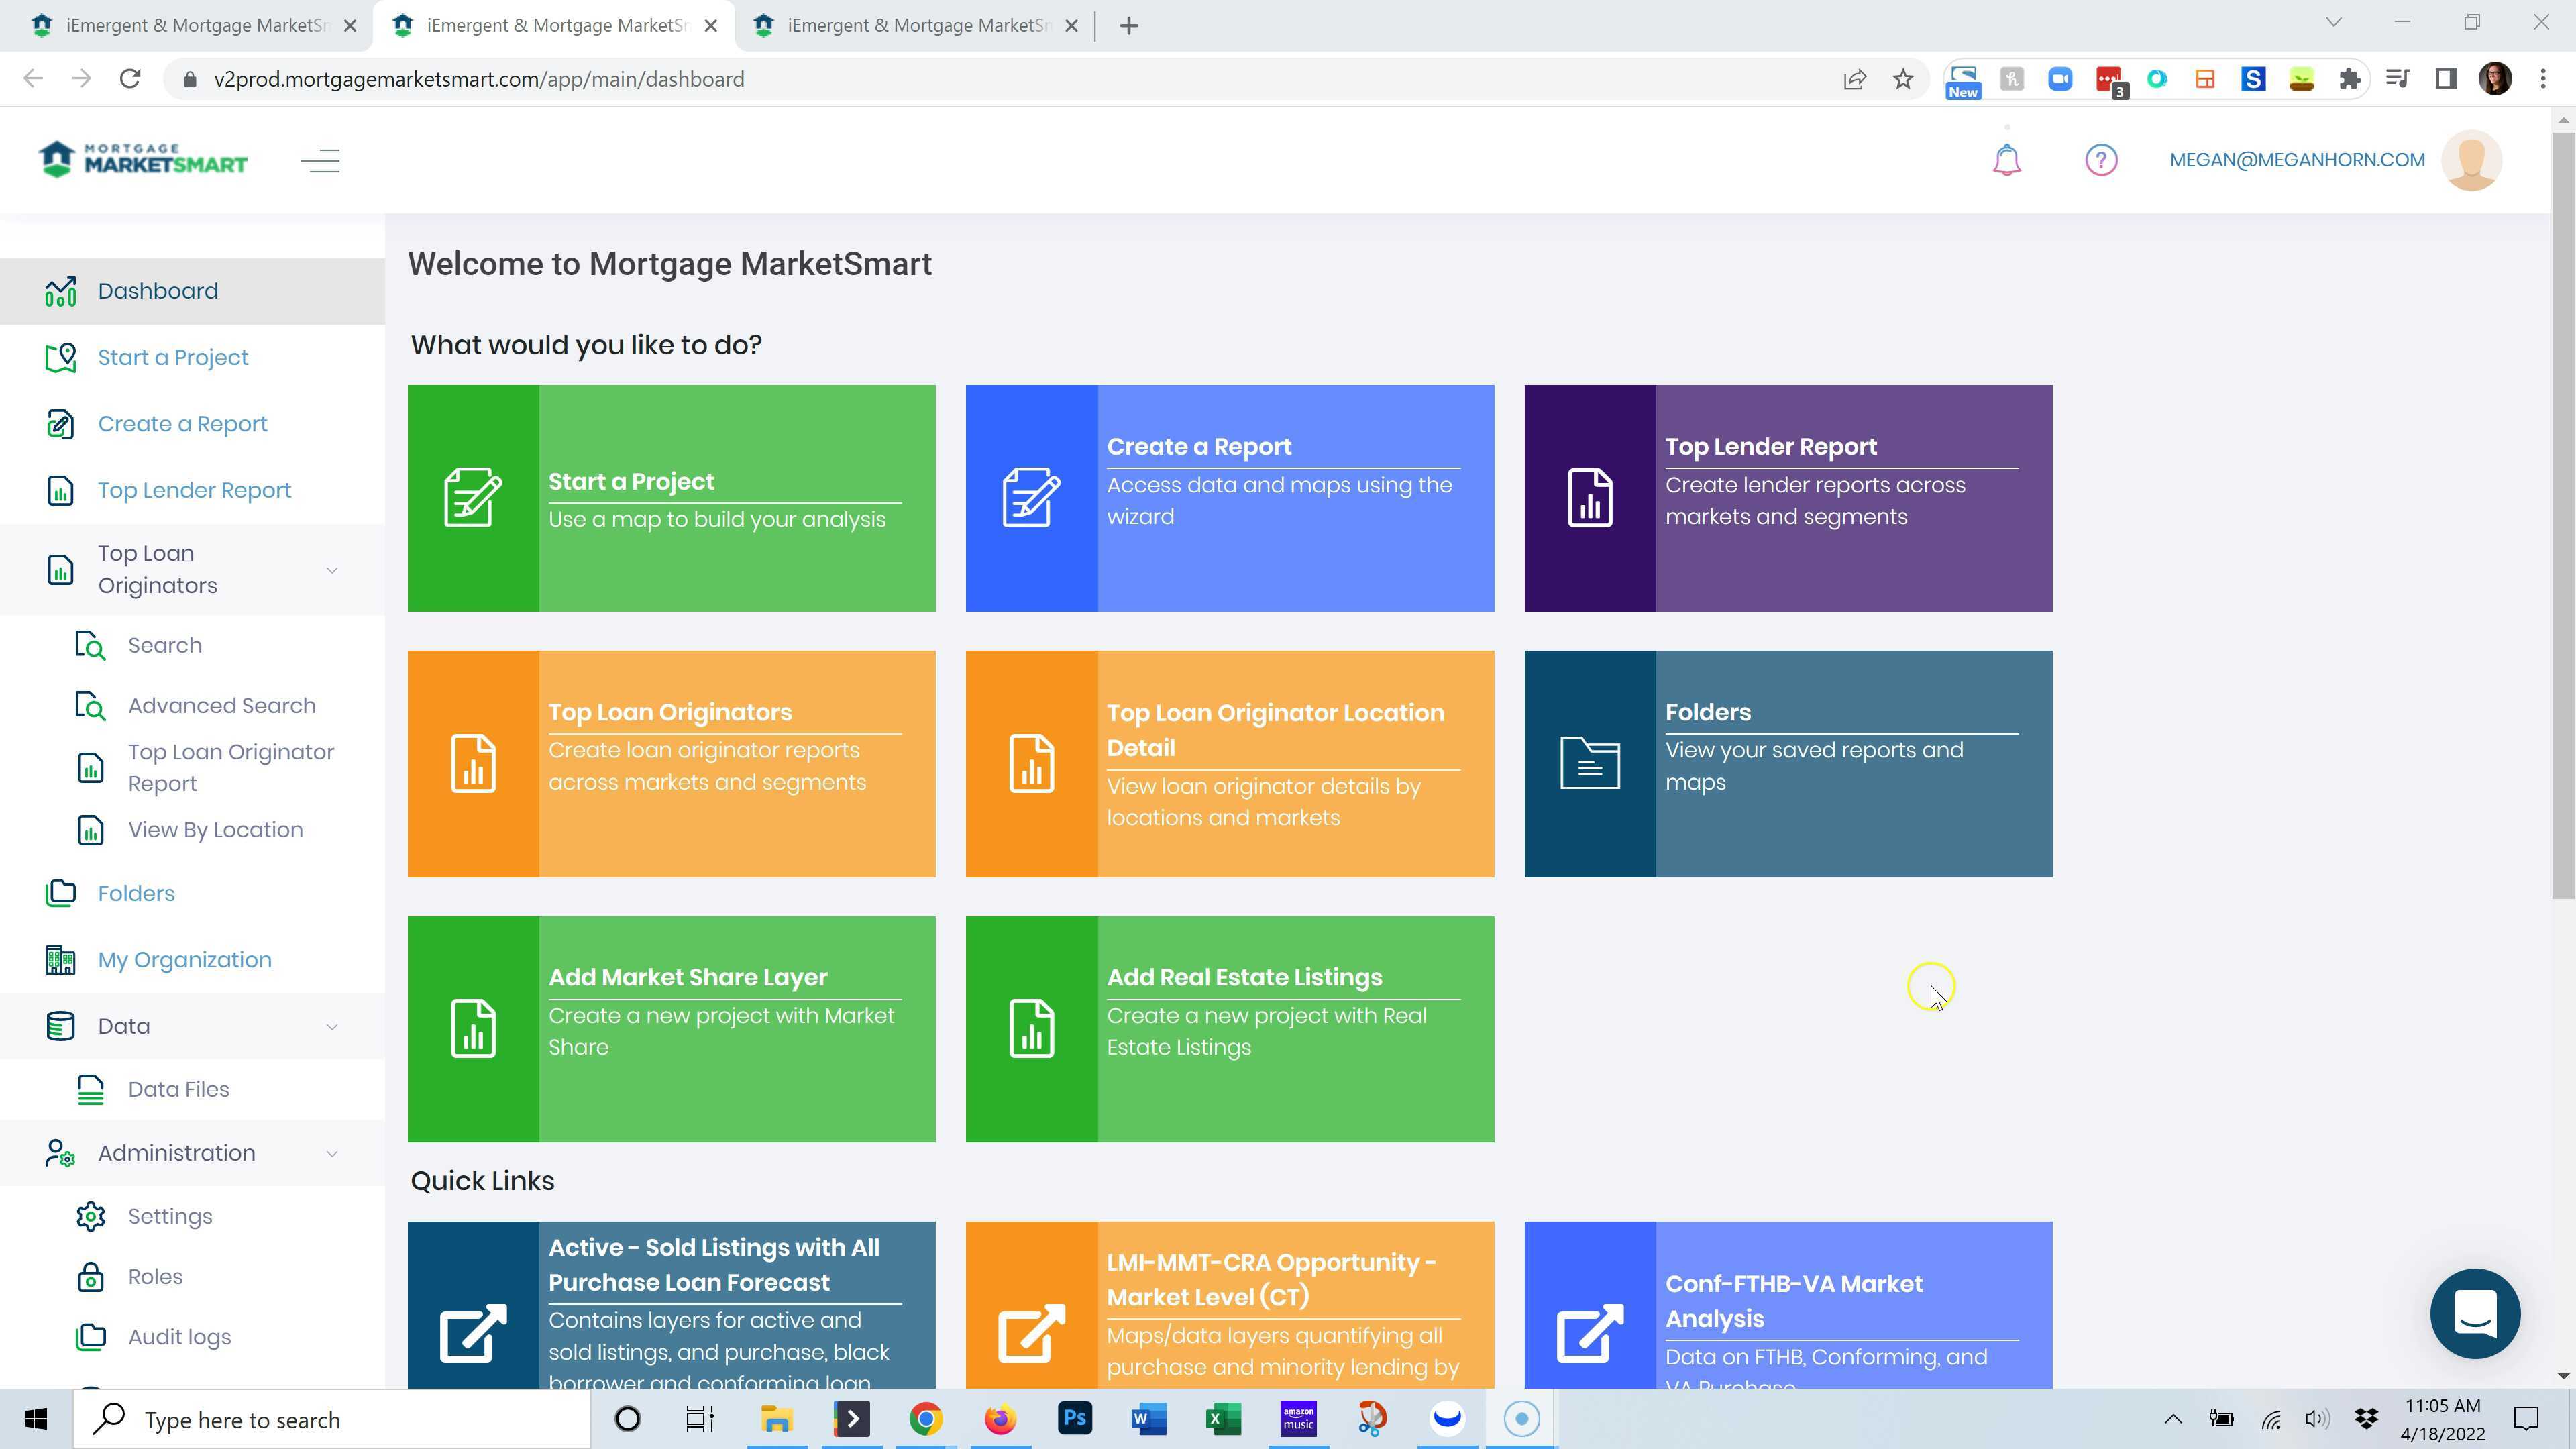Click the user avatar picture
The width and height of the screenshot is (2576, 1449).
click(x=2471, y=160)
